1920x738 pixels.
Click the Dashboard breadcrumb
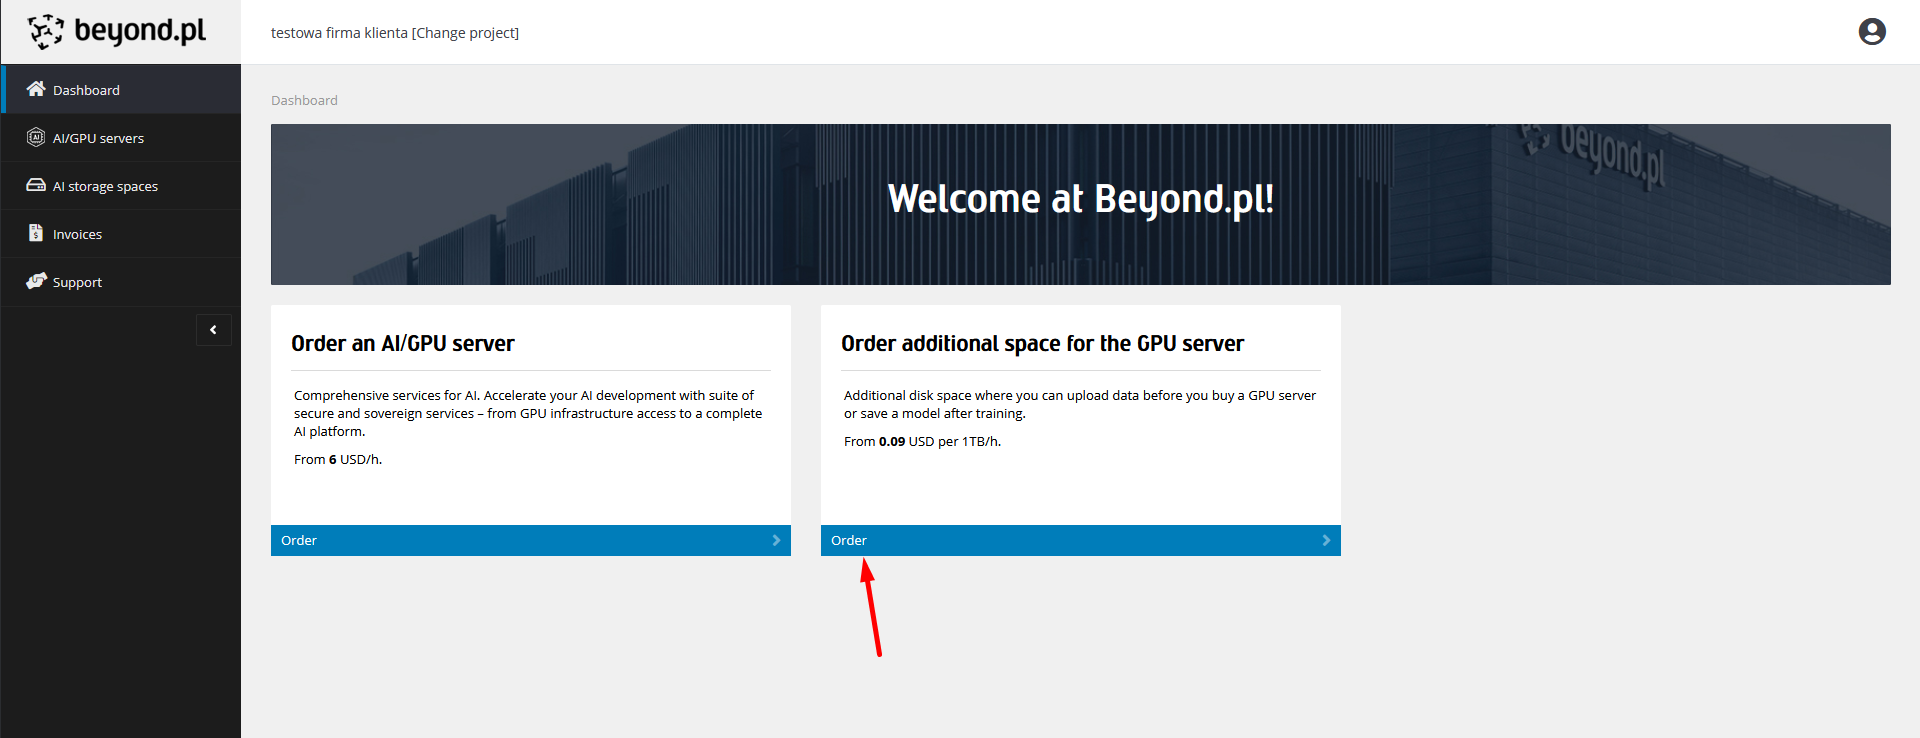click(x=304, y=100)
